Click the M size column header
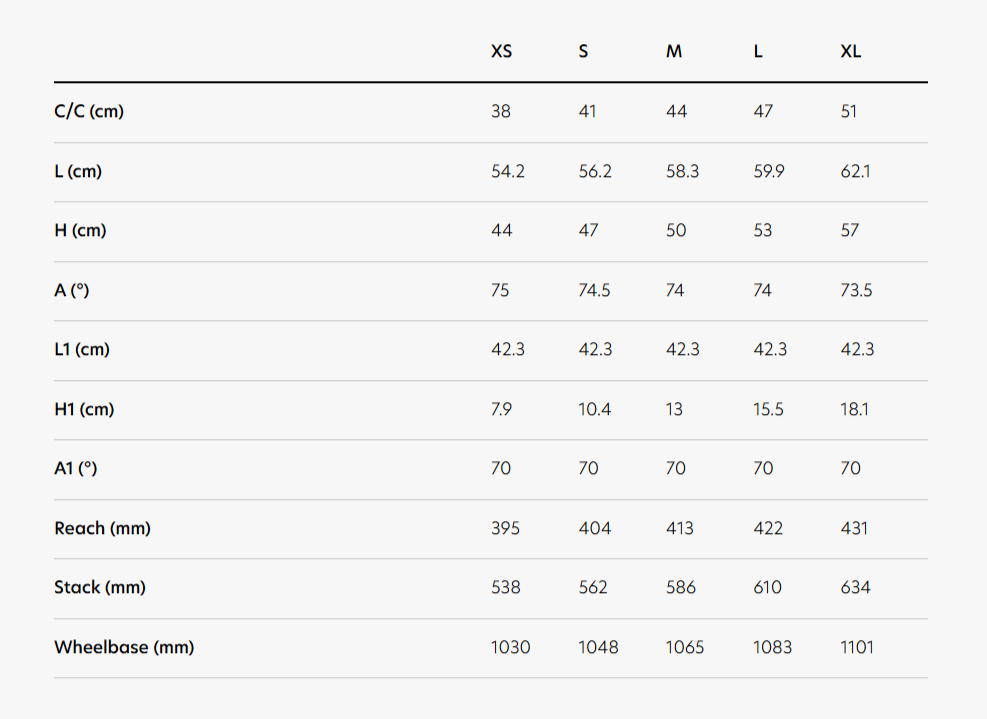 [674, 52]
